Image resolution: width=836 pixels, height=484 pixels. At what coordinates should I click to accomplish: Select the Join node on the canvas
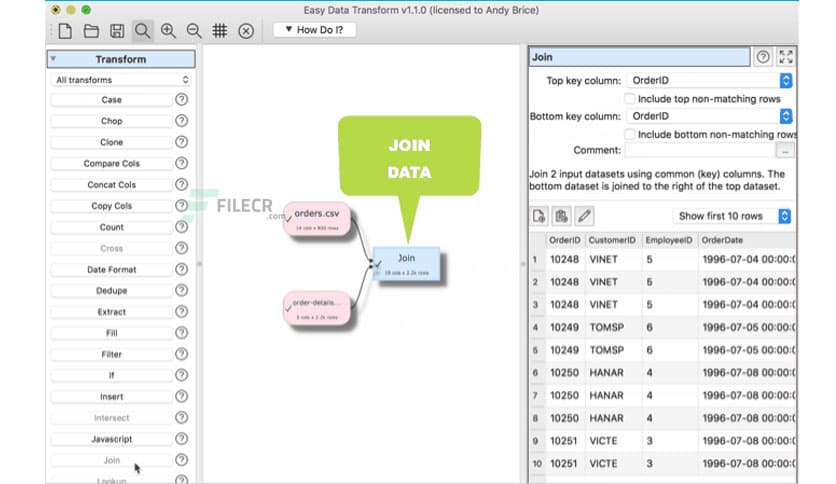[406, 264]
